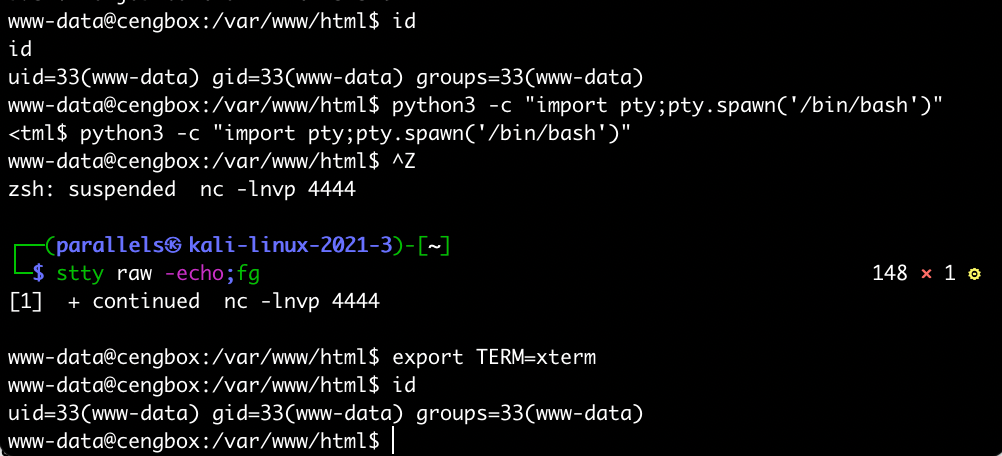Screen dimensions: 1002x456
Task: Click the ^Z suspend keystroke text
Action: click(x=404, y=161)
